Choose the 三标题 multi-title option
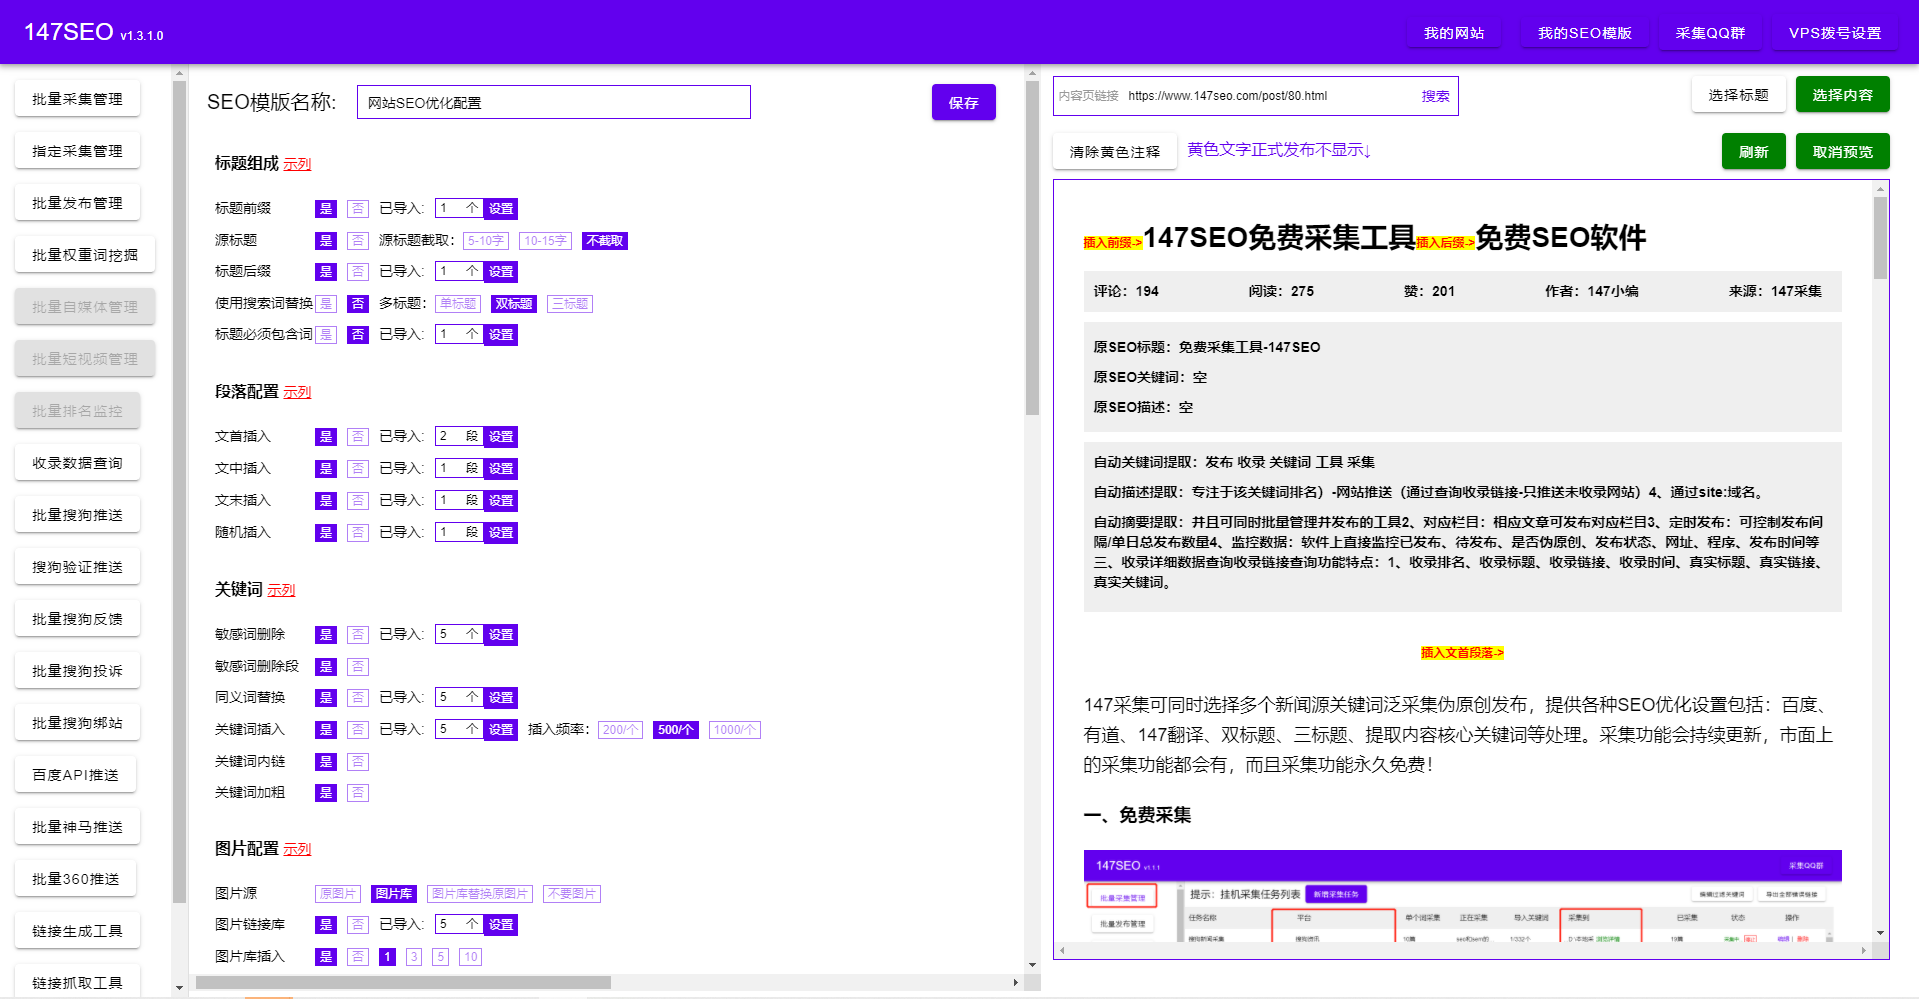This screenshot has width=1919, height=999. 570,304
